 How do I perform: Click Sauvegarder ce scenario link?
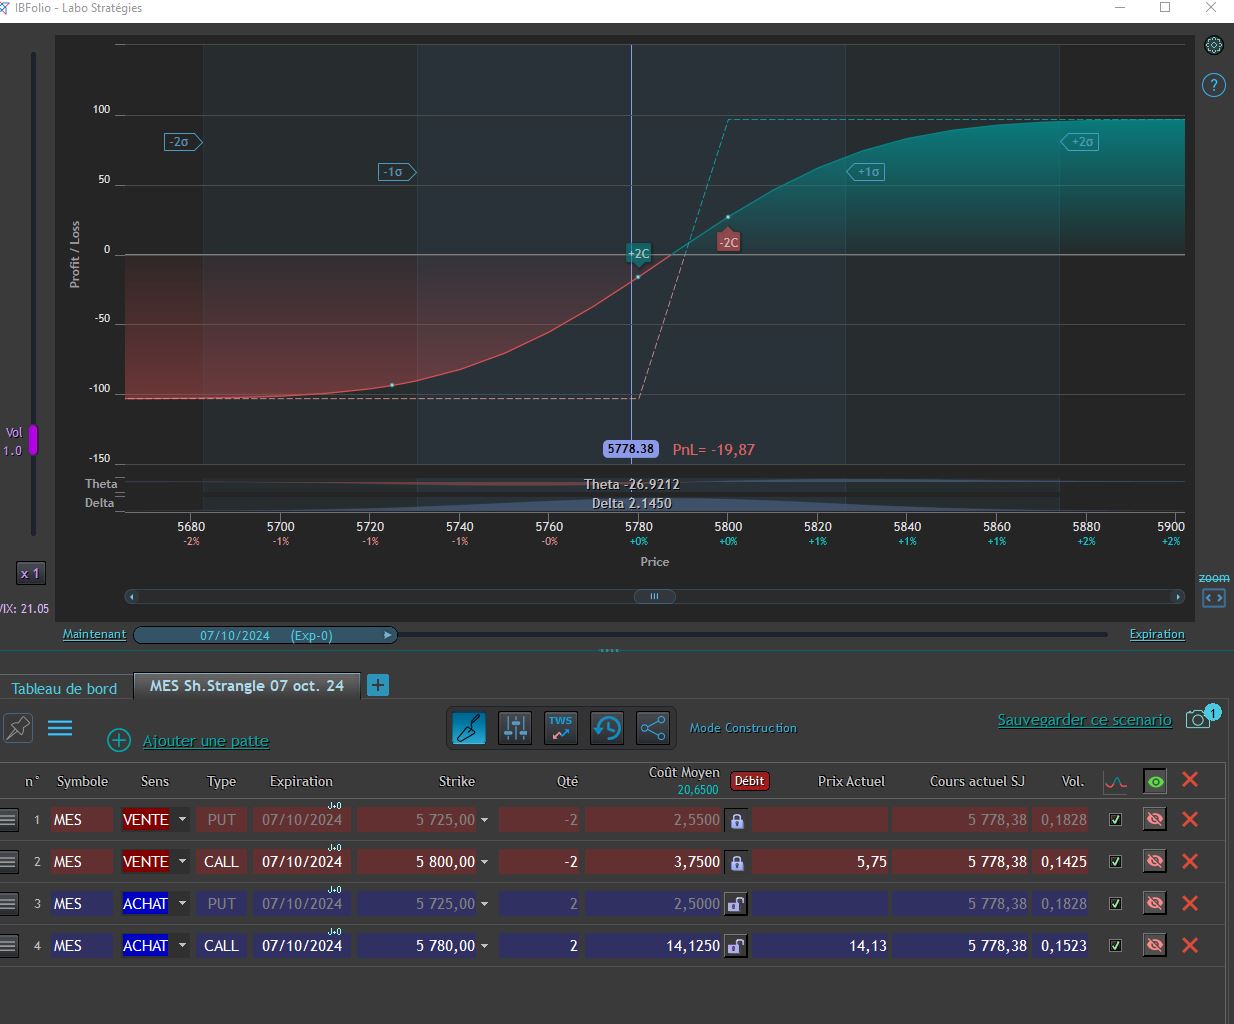(x=1084, y=720)
